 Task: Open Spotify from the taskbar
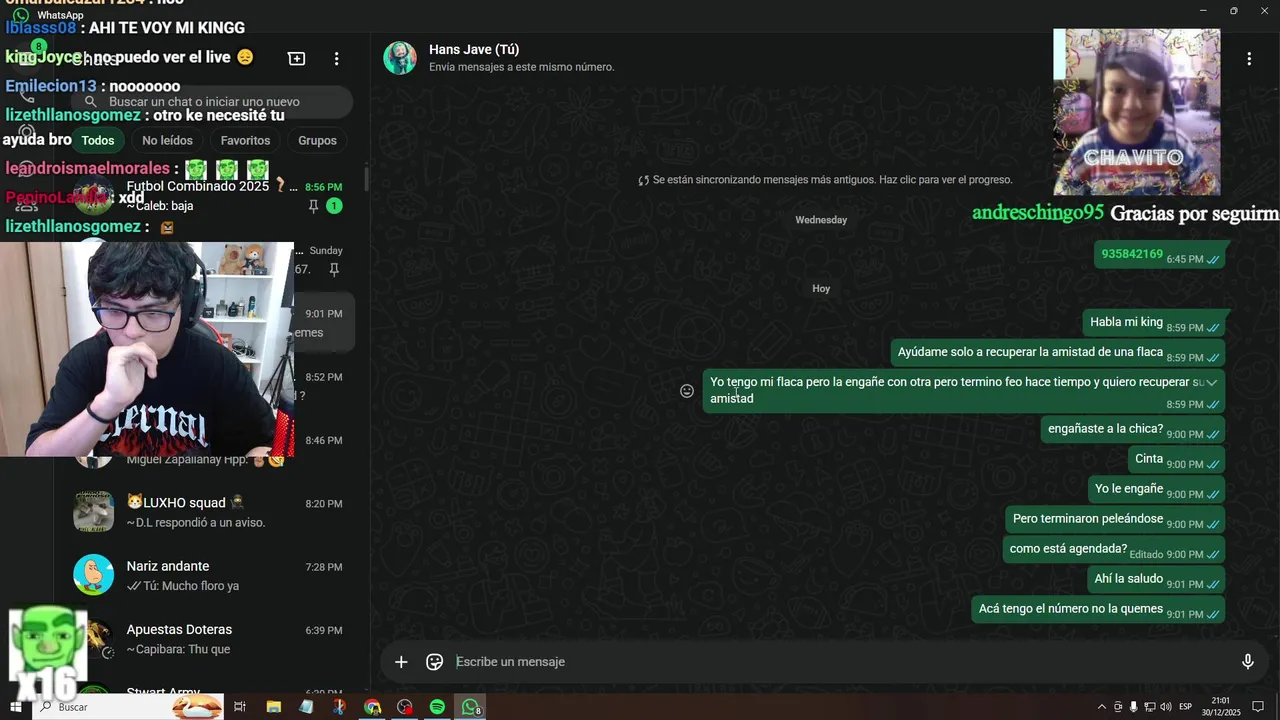(x=437, y=707)
